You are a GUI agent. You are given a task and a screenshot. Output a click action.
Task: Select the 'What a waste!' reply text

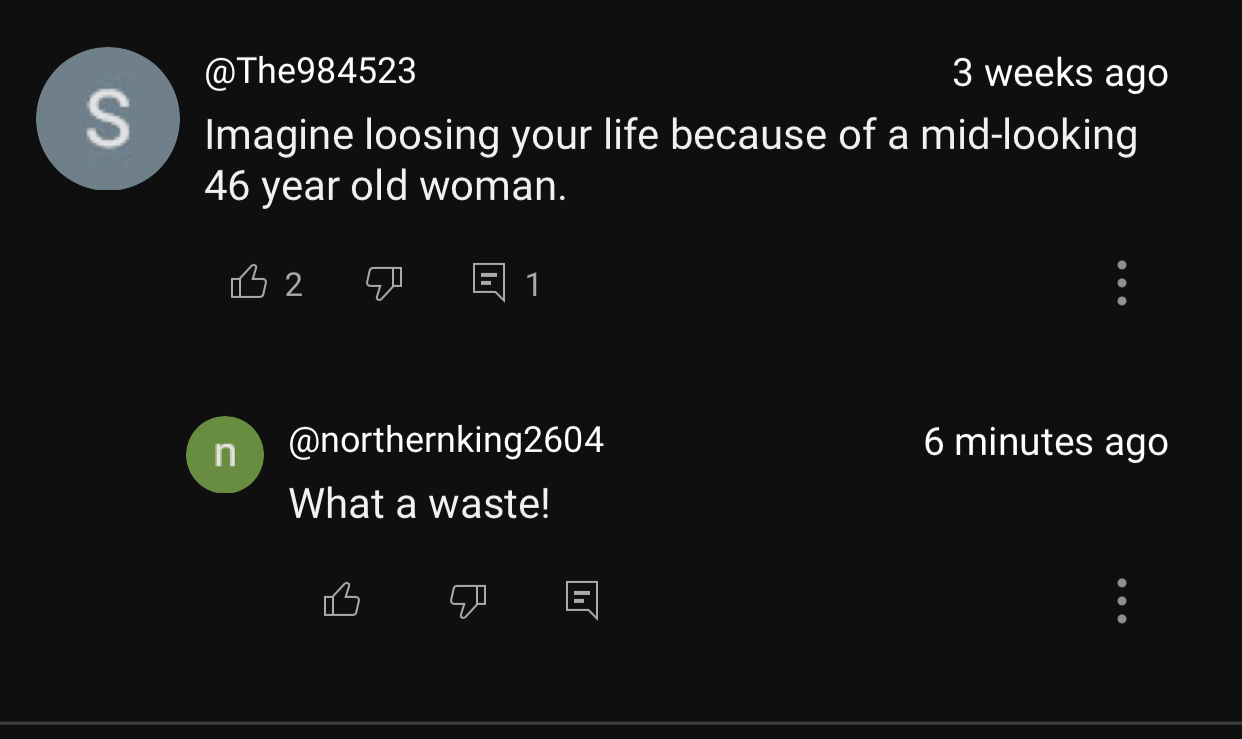coord(420,503)
